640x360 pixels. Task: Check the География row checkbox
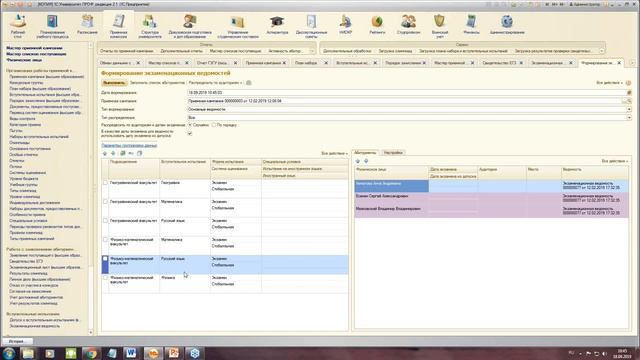(105, 183)
